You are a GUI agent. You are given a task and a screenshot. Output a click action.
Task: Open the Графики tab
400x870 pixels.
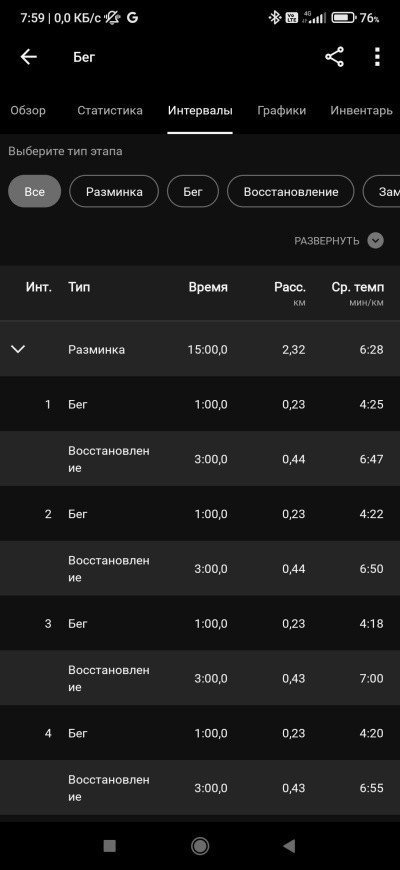pos(281,110)
